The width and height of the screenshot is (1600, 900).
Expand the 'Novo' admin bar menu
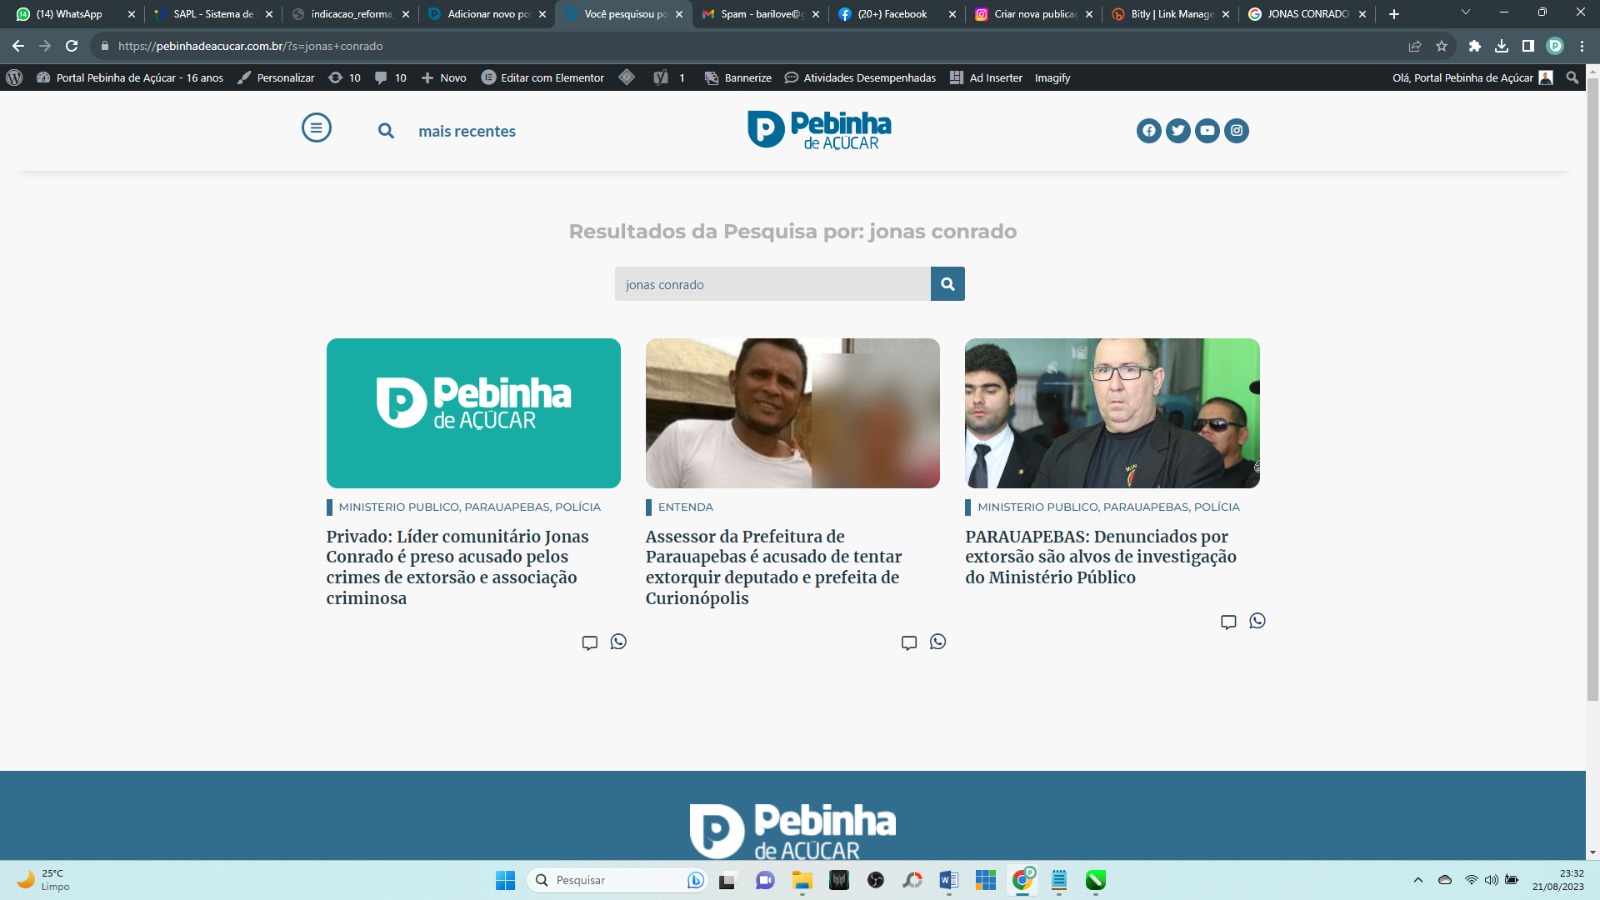[x=444, y=78]
